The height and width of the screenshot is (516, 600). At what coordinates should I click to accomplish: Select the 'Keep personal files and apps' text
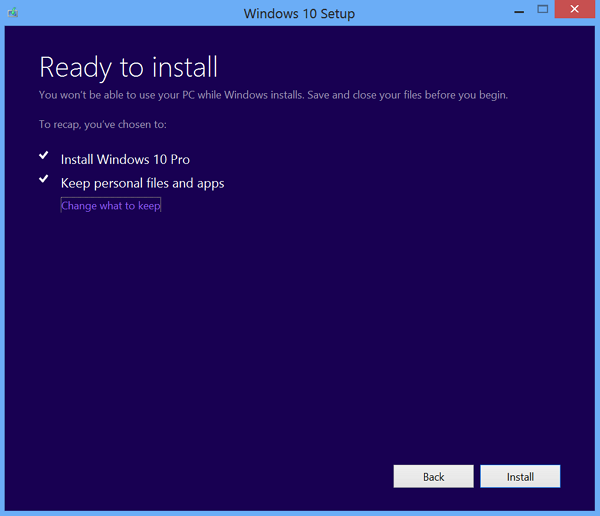coord(142,183)
